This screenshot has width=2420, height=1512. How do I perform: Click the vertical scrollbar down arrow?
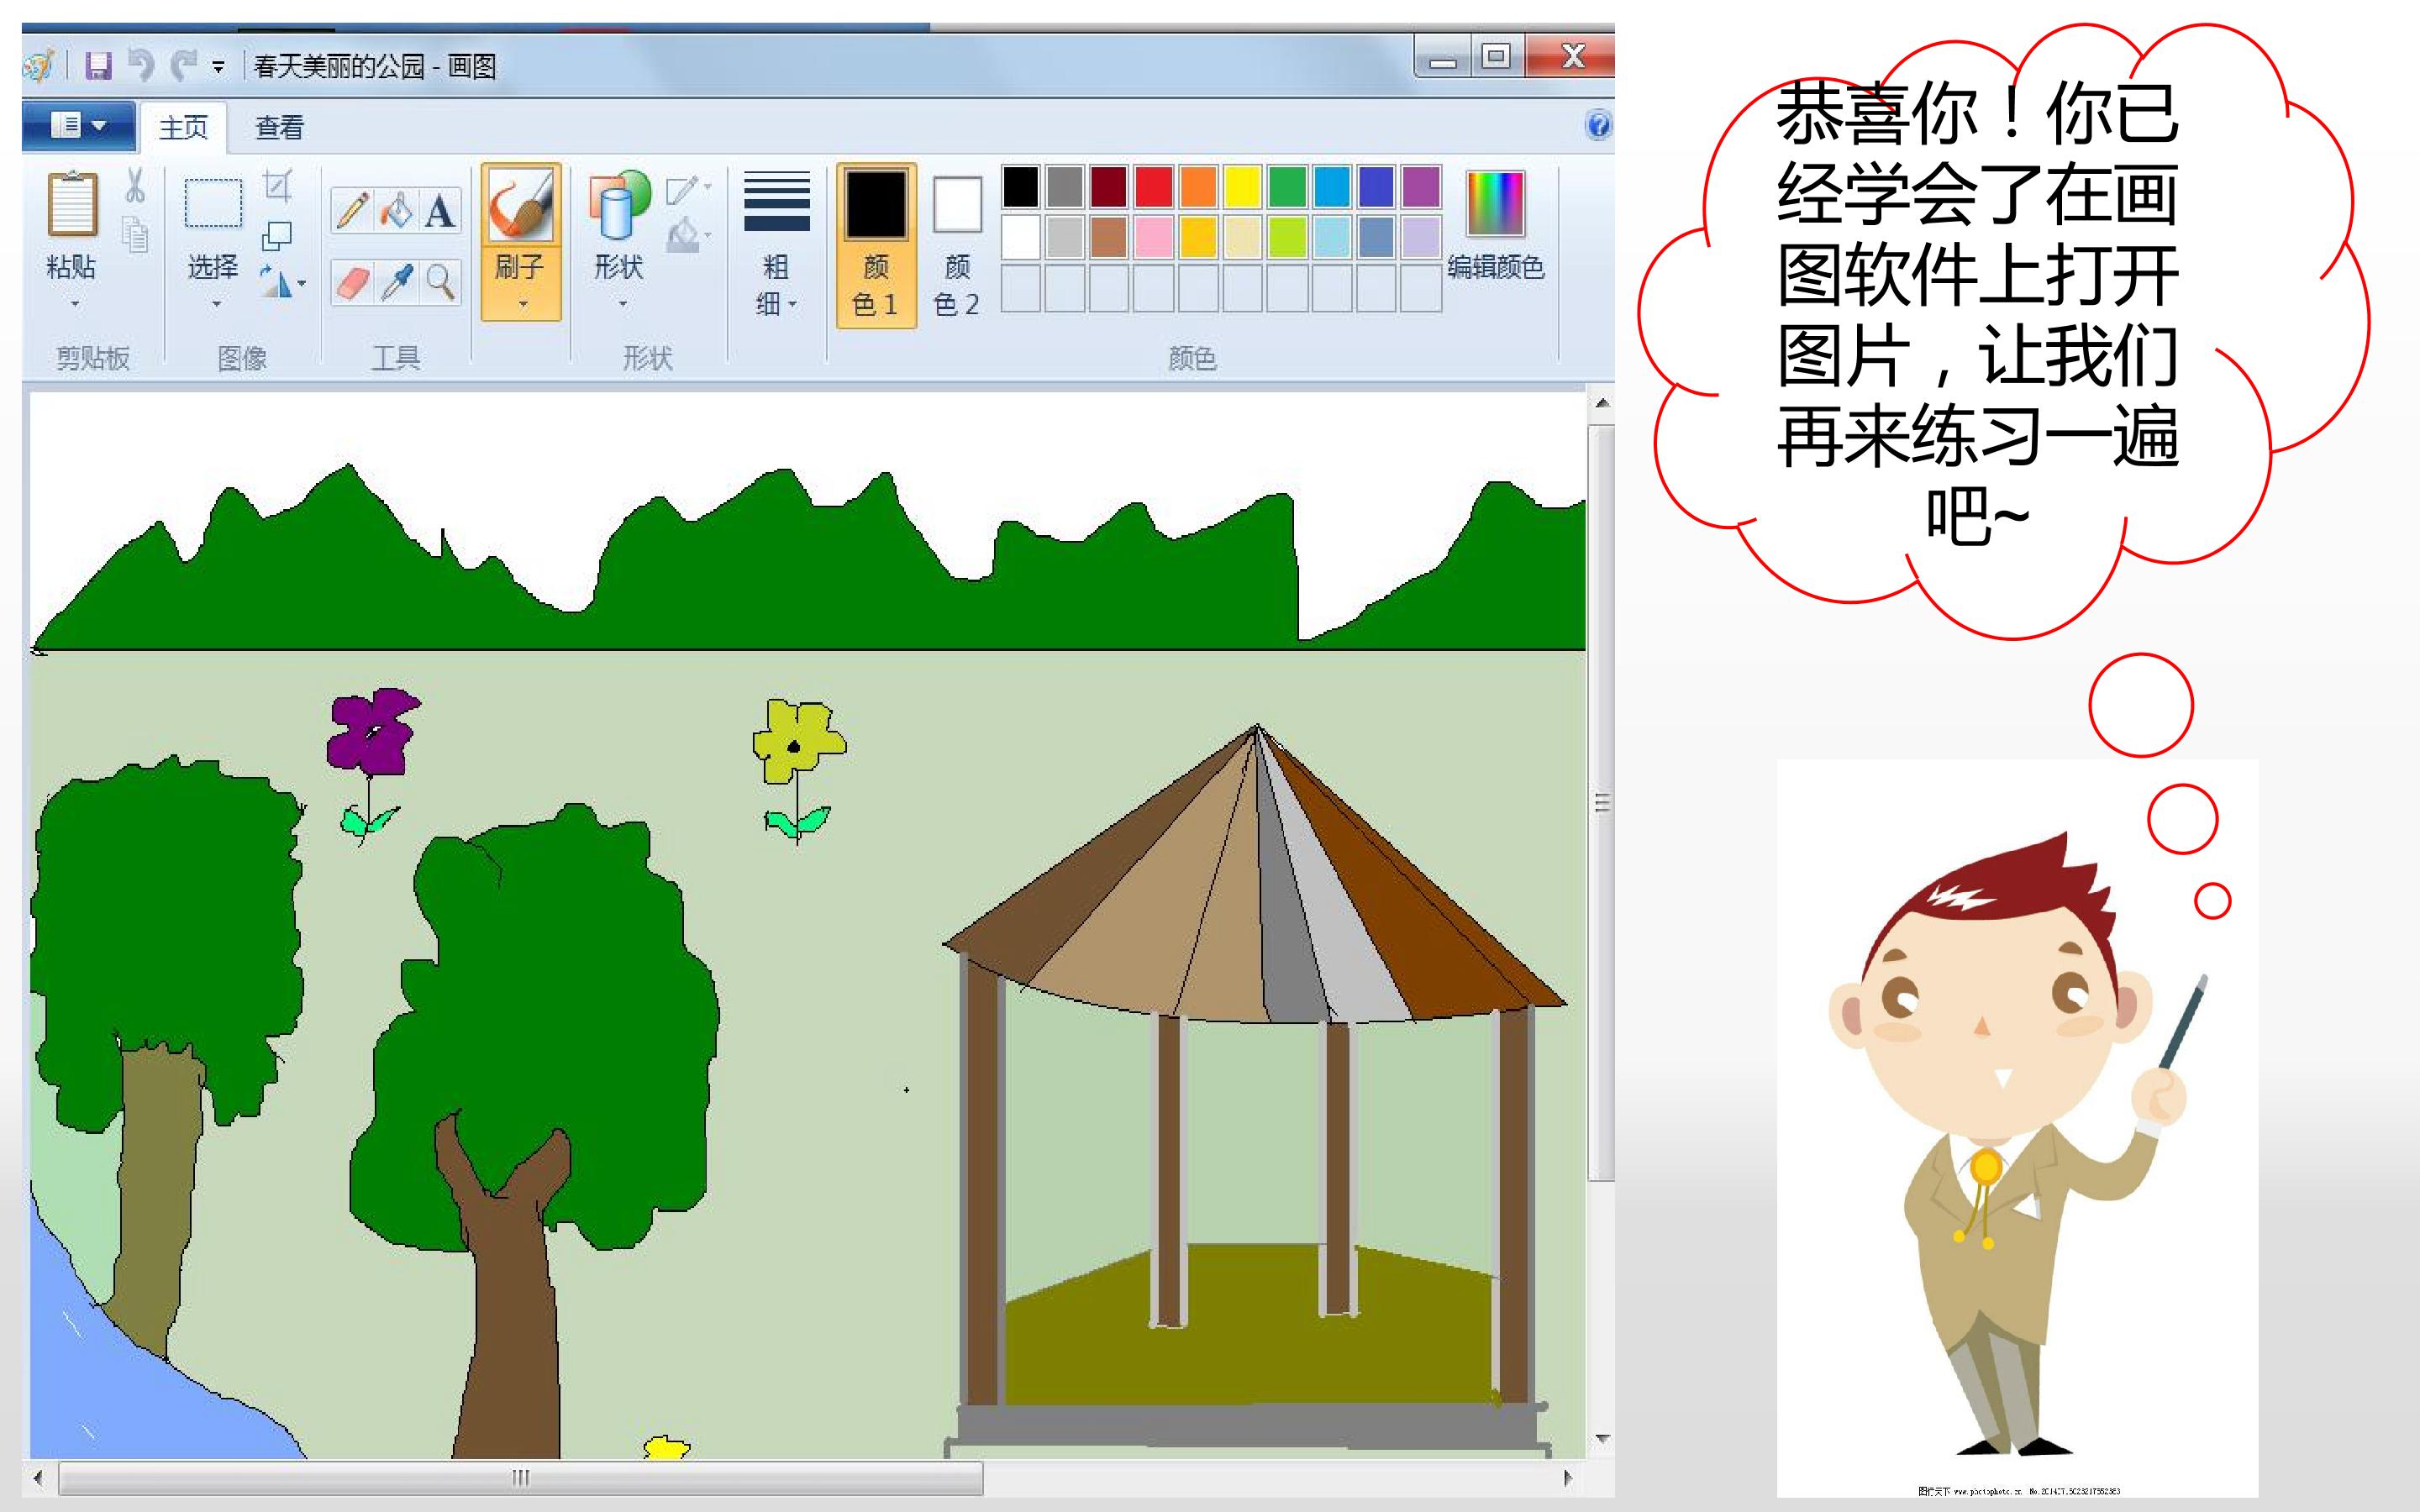(x=1602, y=1439)
